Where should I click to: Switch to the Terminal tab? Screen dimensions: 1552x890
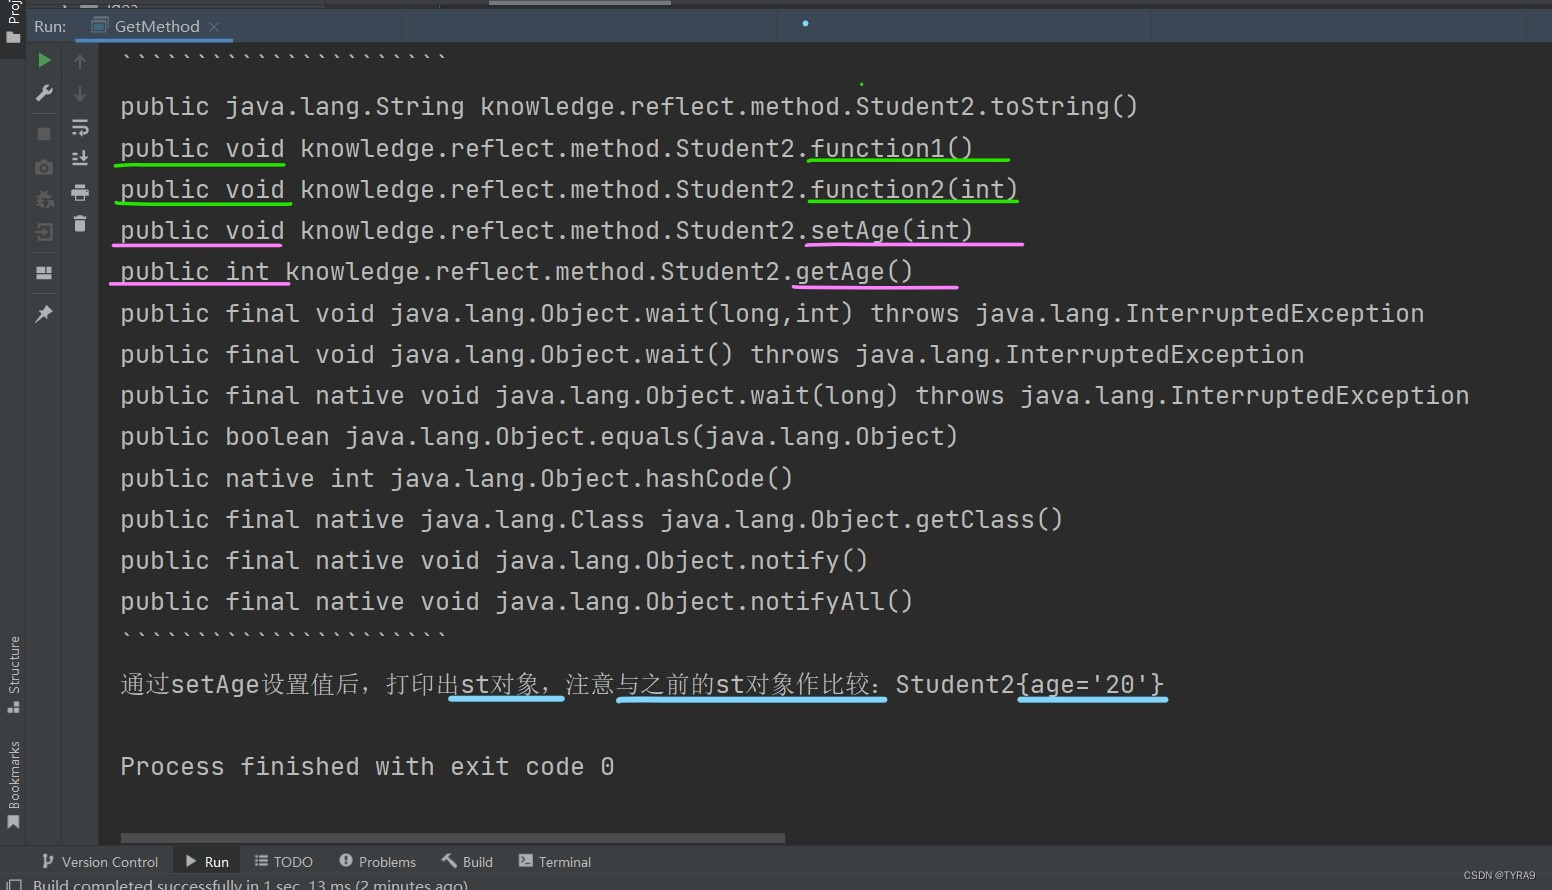coord(554,861)
